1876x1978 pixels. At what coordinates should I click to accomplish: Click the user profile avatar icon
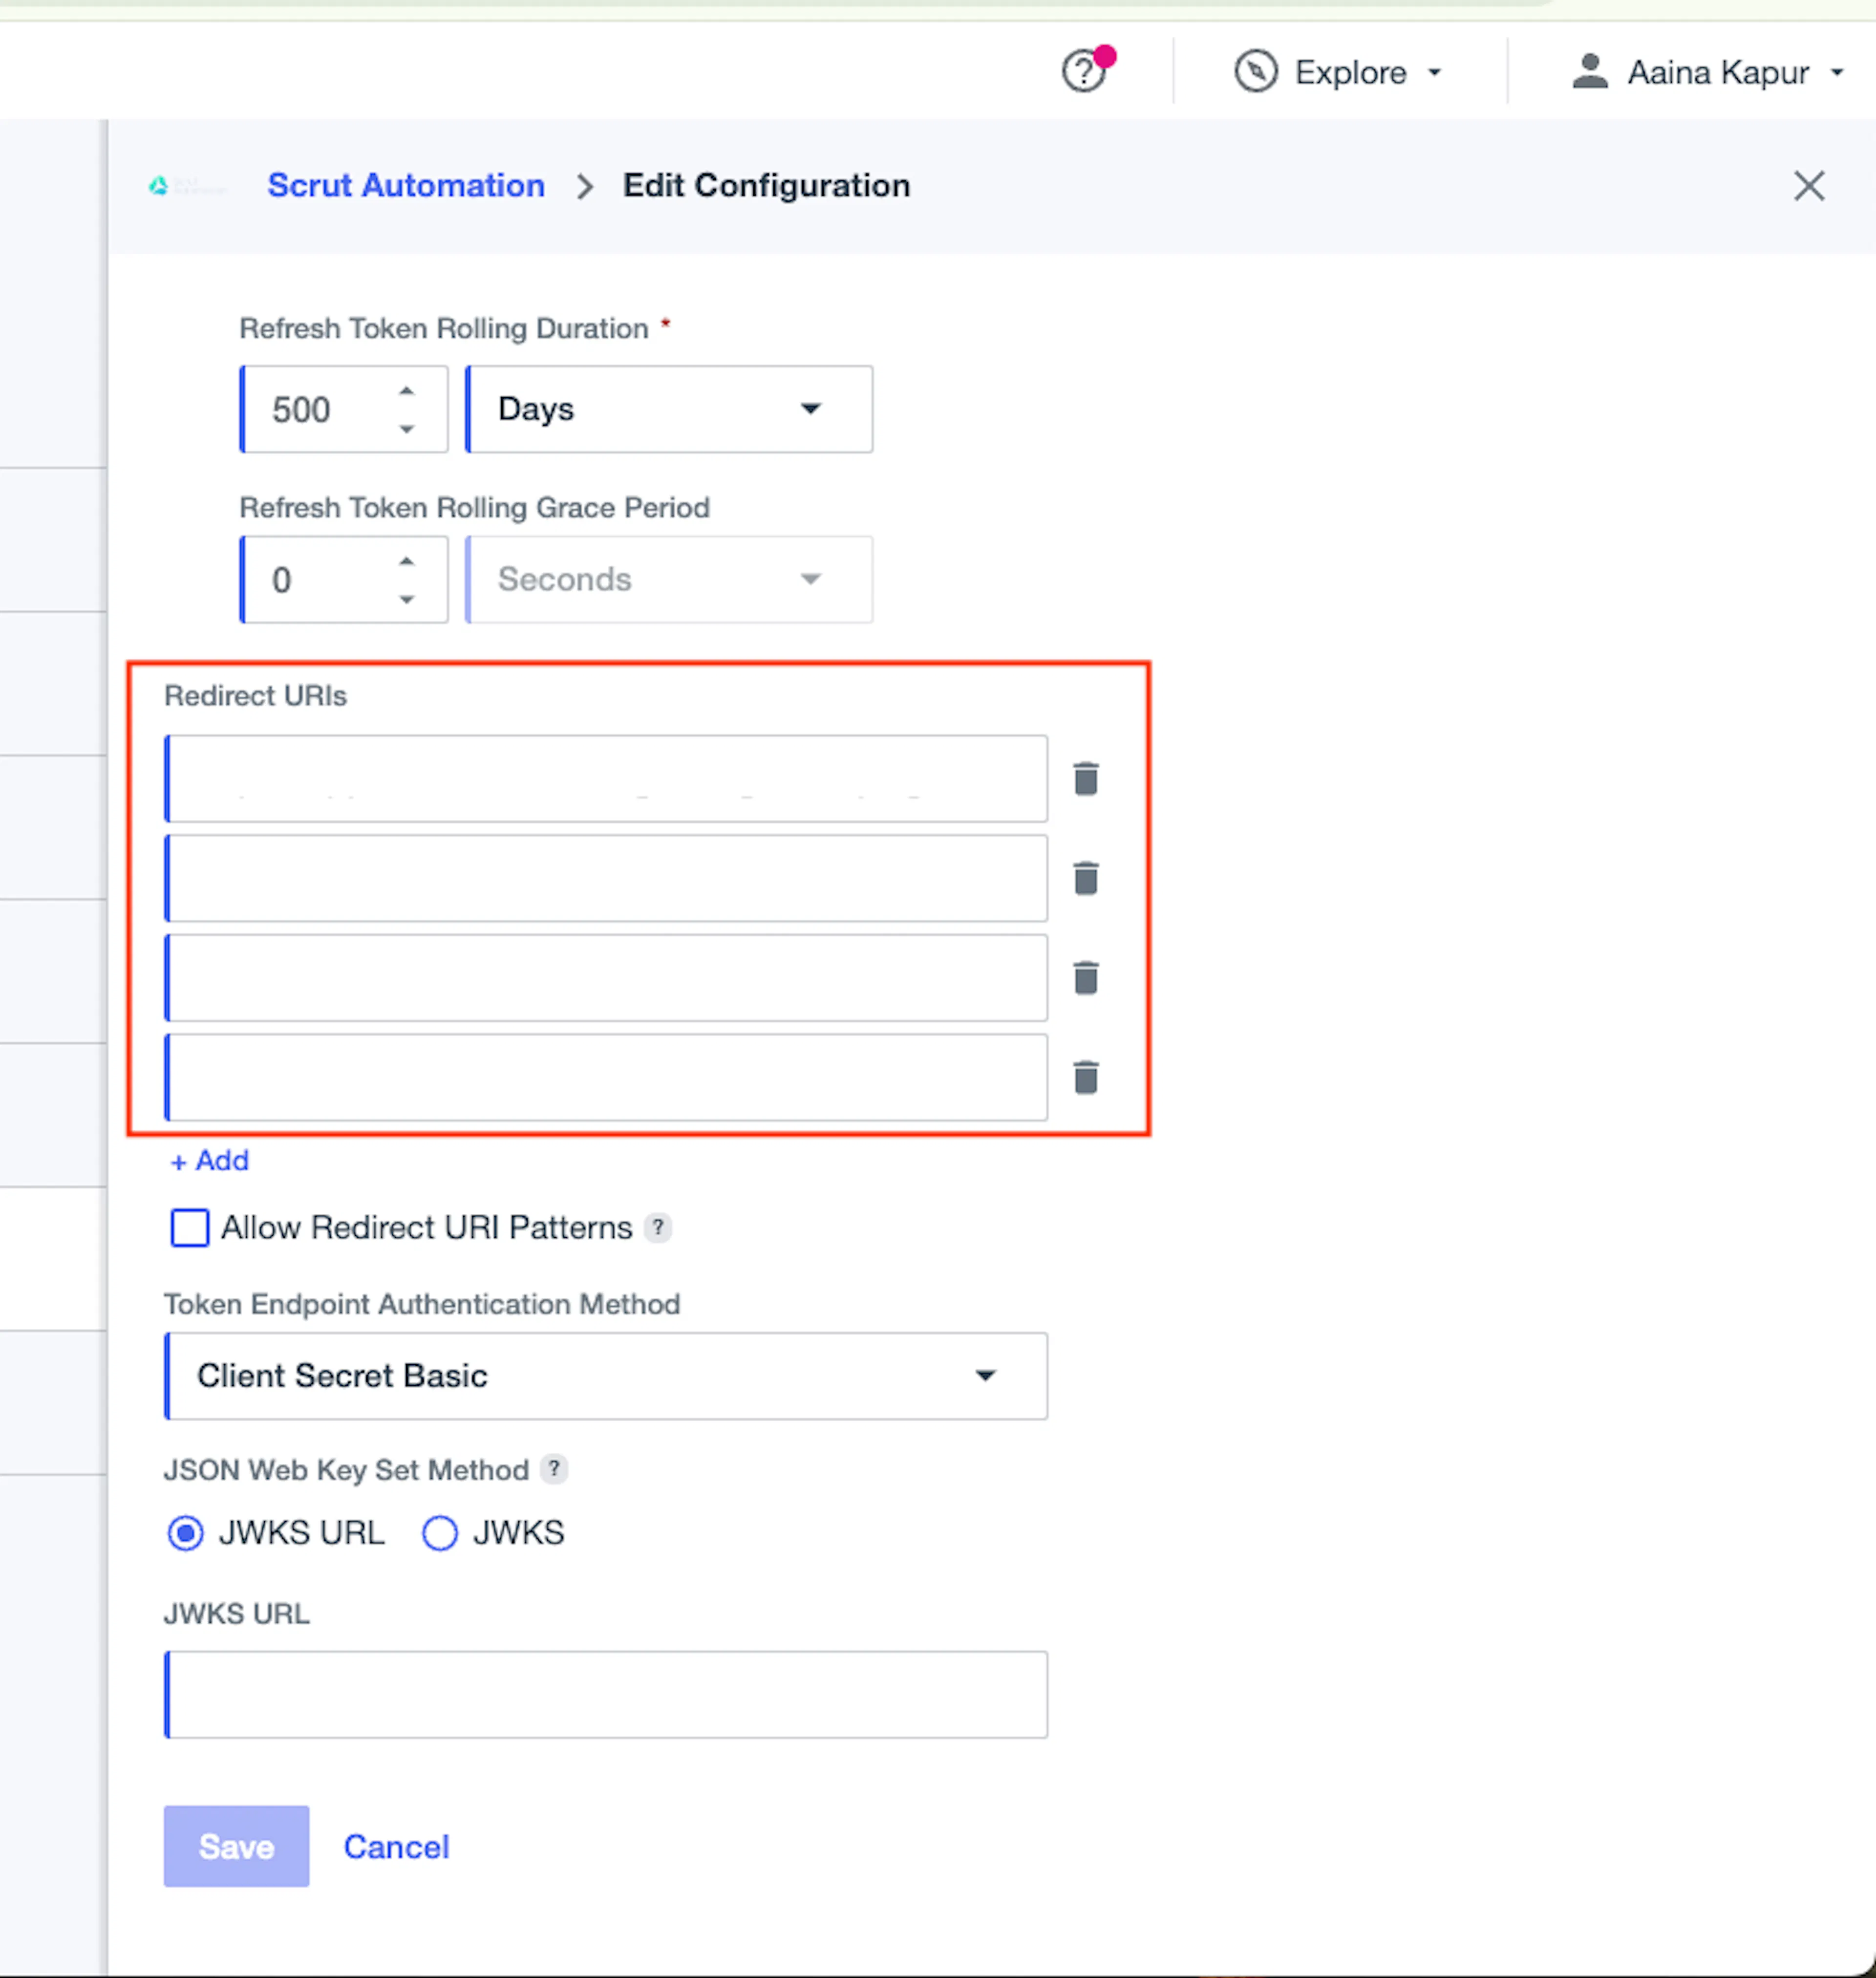1590,72
